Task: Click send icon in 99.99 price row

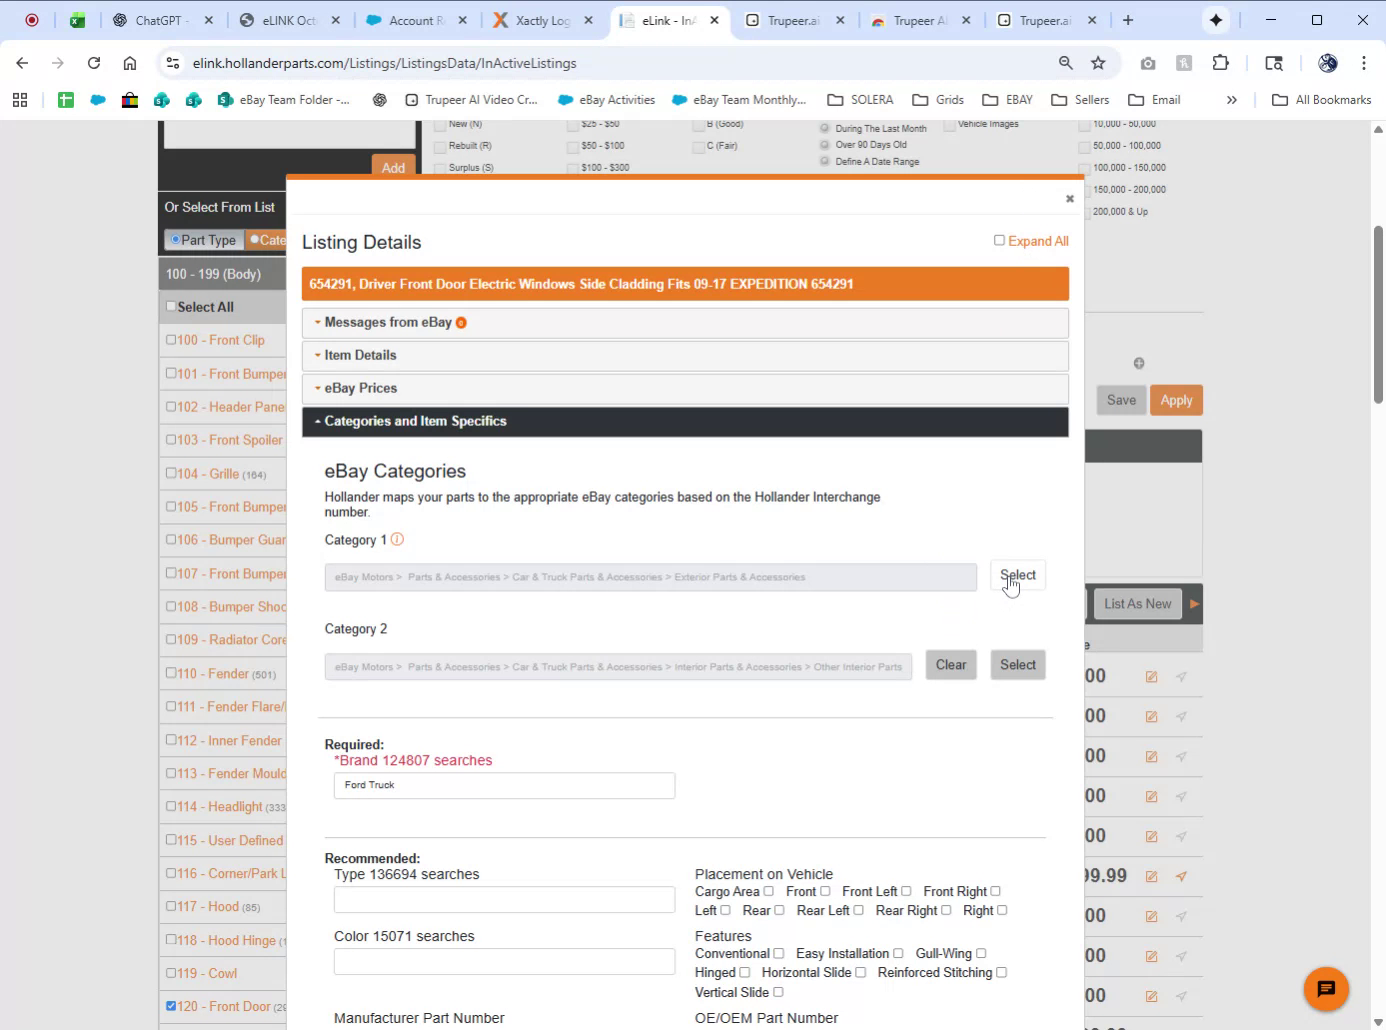Action: [x=1181, y=877]
